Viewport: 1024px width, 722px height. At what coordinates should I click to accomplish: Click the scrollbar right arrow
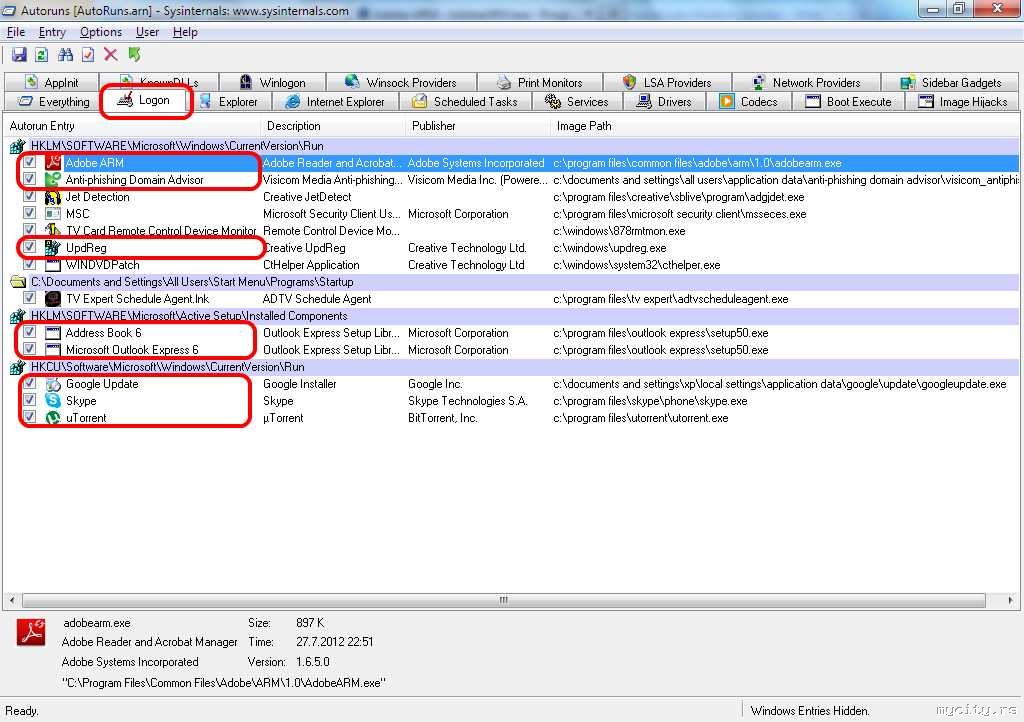tap(1010, 600)
